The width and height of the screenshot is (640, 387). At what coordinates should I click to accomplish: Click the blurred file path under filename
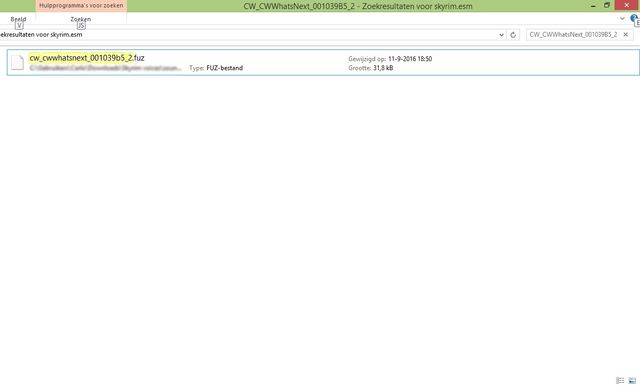(x=105, y=68)
